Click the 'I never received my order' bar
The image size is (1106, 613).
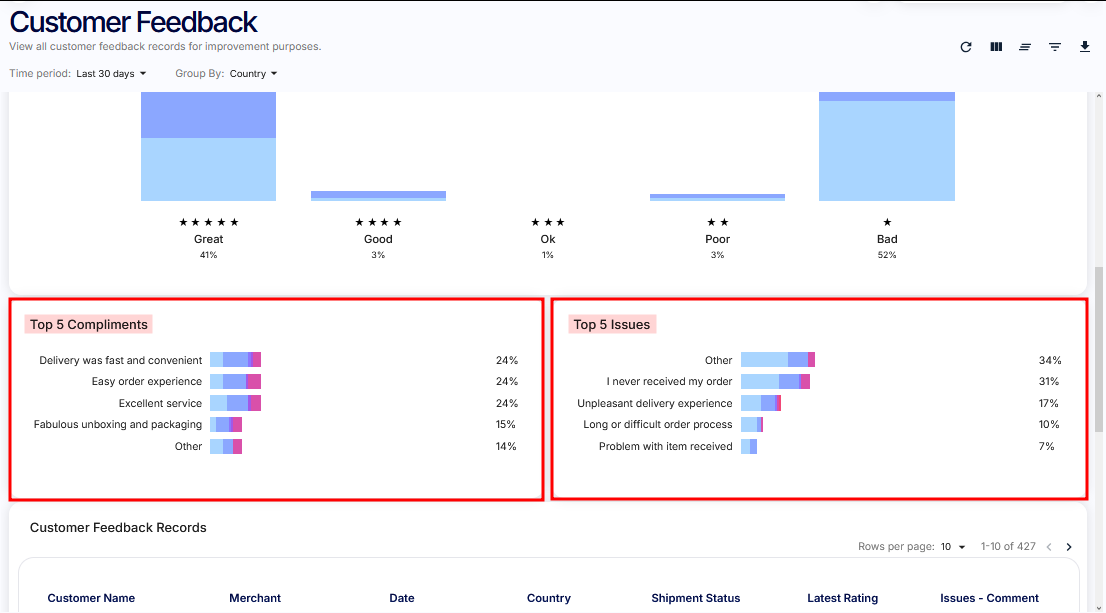[x=775, y=382]
